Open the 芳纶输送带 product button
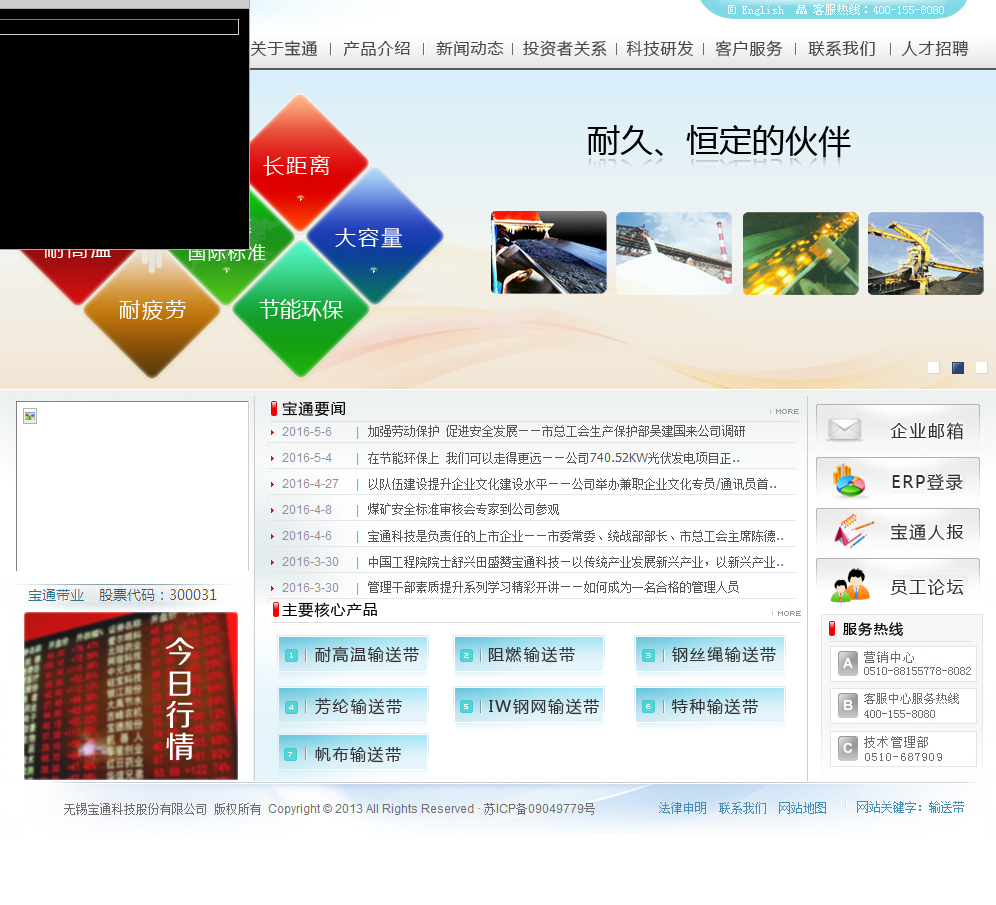The image size is (996, 905). 353,706
